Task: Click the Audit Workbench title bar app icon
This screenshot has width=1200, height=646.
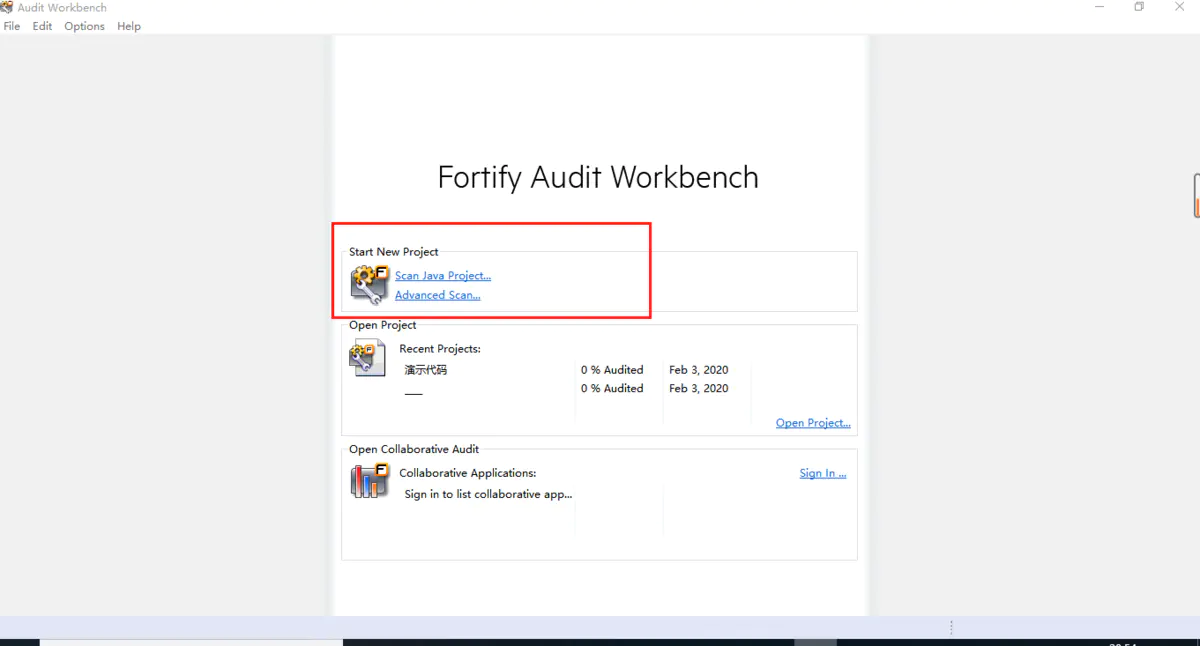Action: point(7,7)
